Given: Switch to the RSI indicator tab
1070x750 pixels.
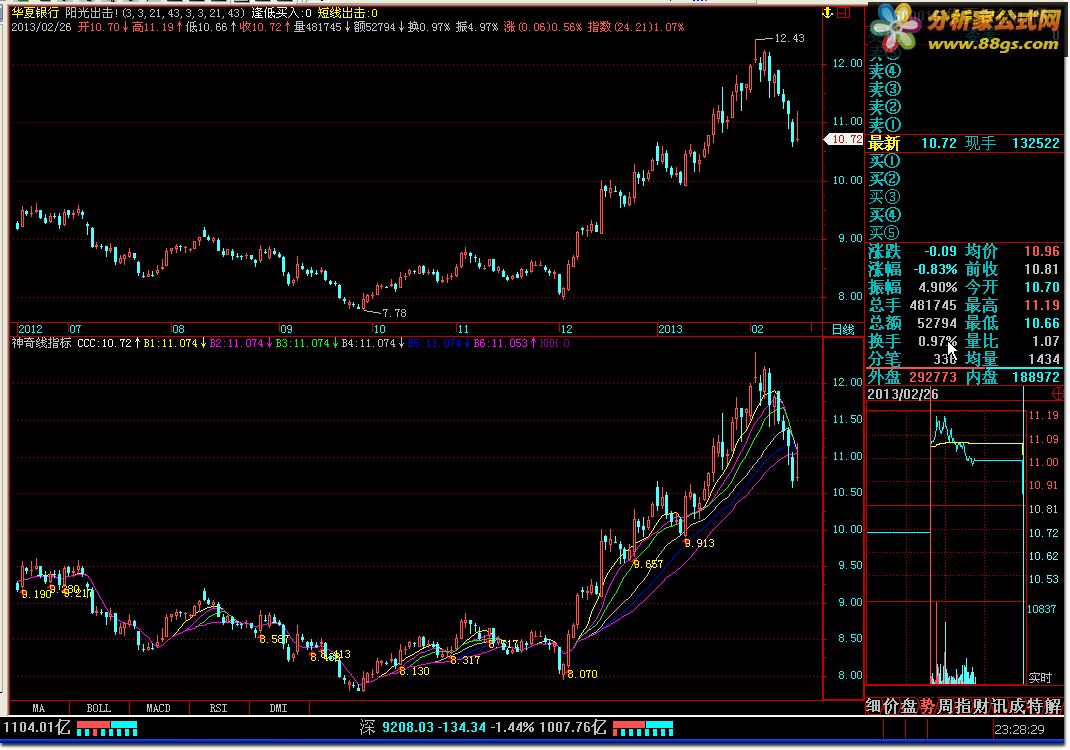Looking at the screenshot, I should [218, 708].
